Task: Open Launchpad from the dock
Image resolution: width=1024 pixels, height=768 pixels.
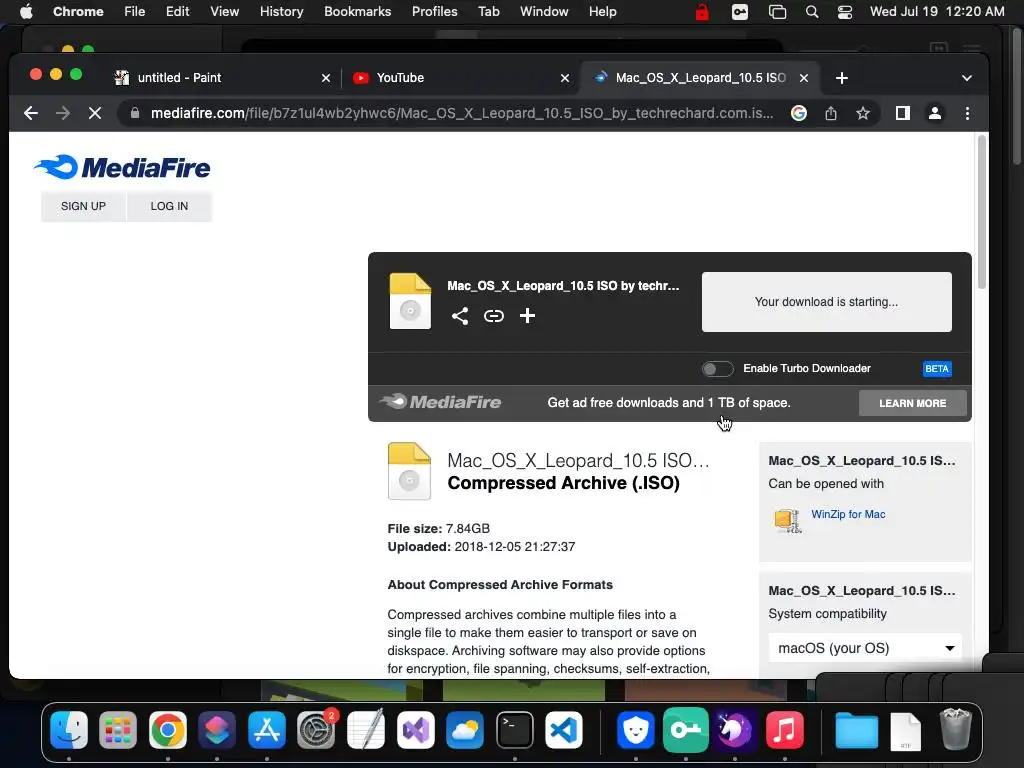Action: click(x=118, y=730)
